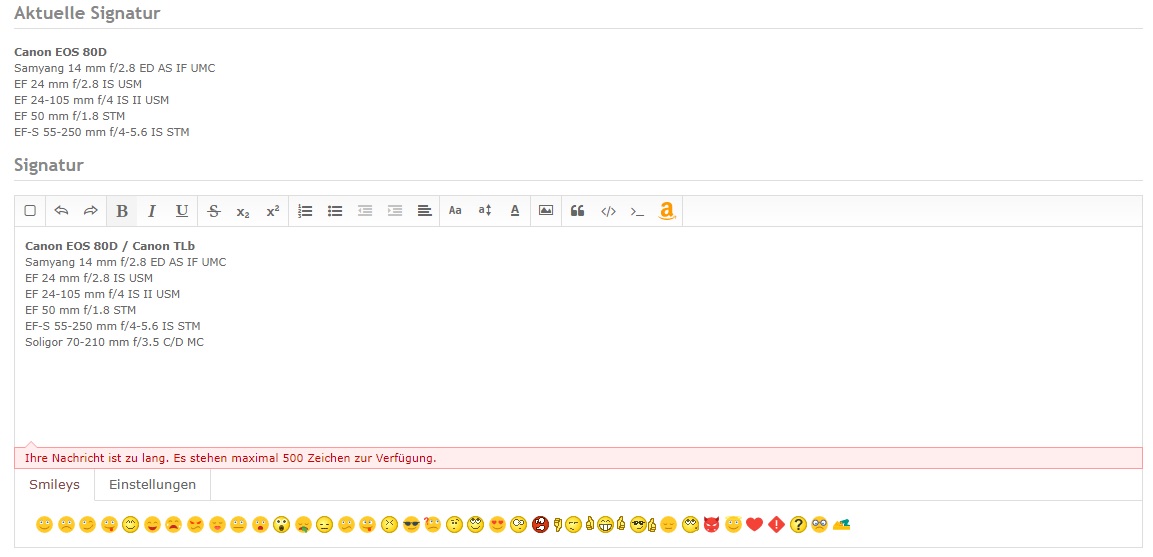Screen dimensions: 1153x557
Task: Increase the indent
Action: tap(395, 211)
